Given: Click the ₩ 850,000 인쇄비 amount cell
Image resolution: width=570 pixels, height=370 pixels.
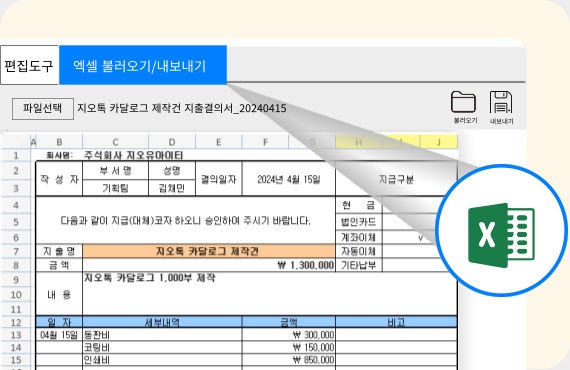Looking at the screenshot, I should pos(289,359).
